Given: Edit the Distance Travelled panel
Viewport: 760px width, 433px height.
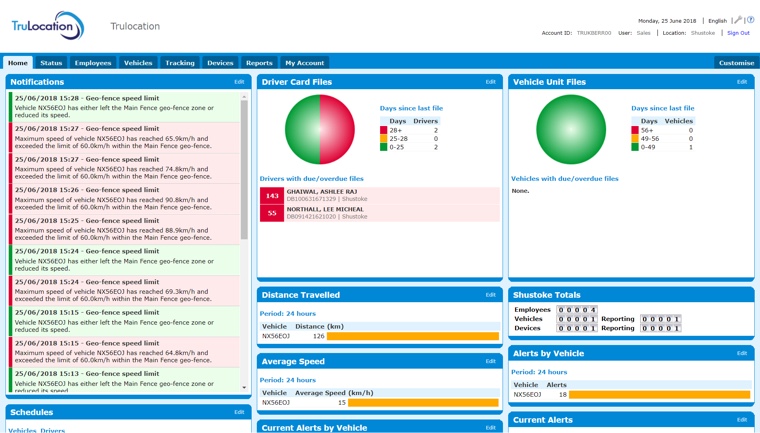Looking at the screenshot, I should 490,295.
